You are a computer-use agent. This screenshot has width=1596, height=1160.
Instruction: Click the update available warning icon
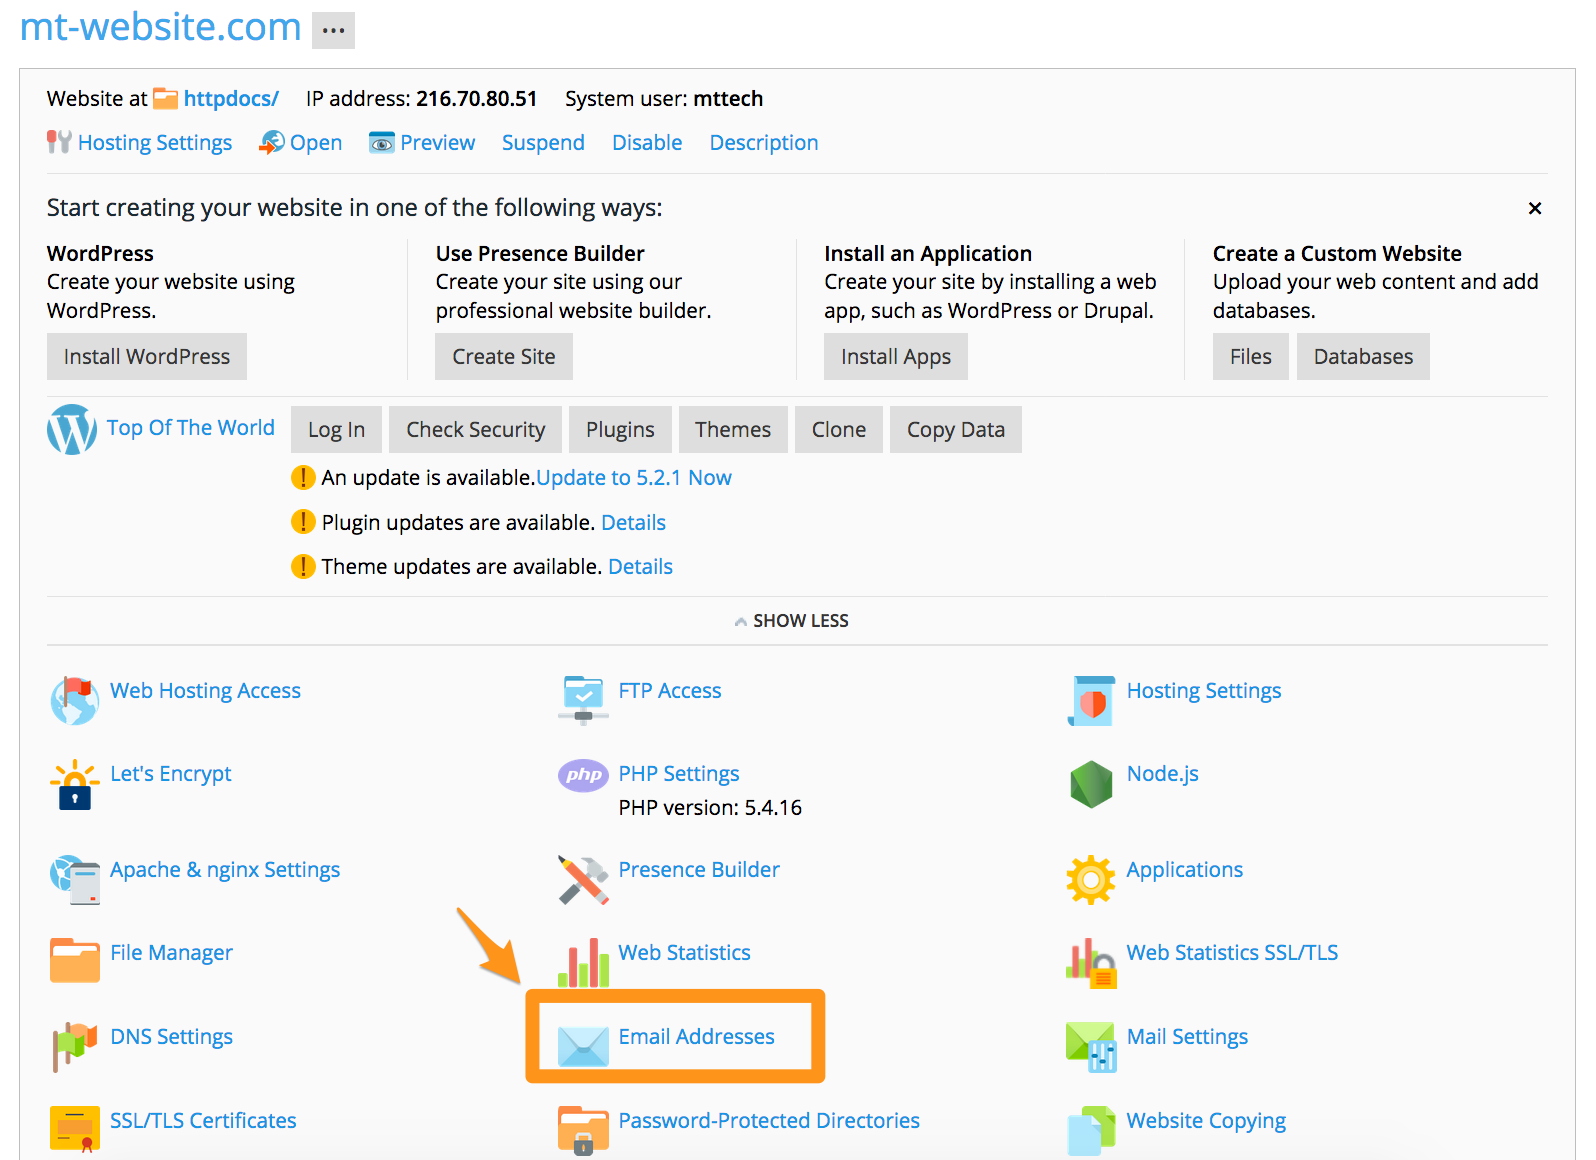click(x=303, y=478)
